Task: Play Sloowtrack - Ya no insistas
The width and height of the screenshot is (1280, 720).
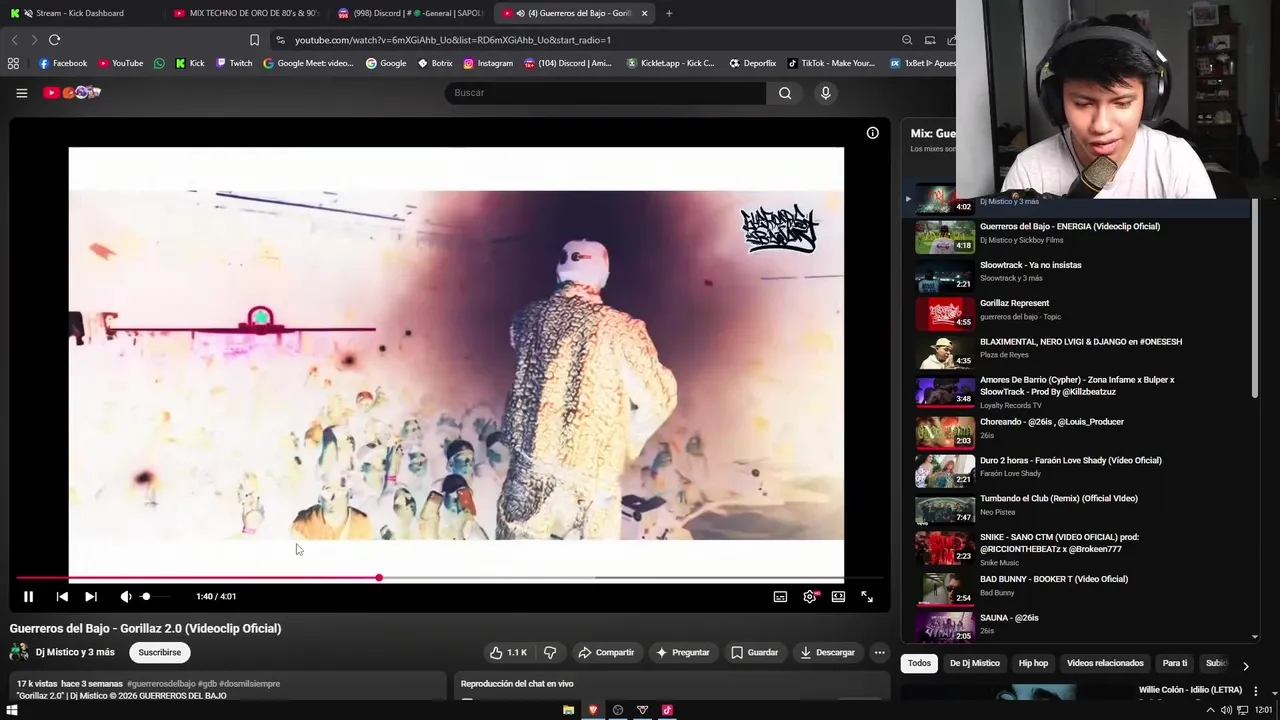Action: [x=1030, y=265]
